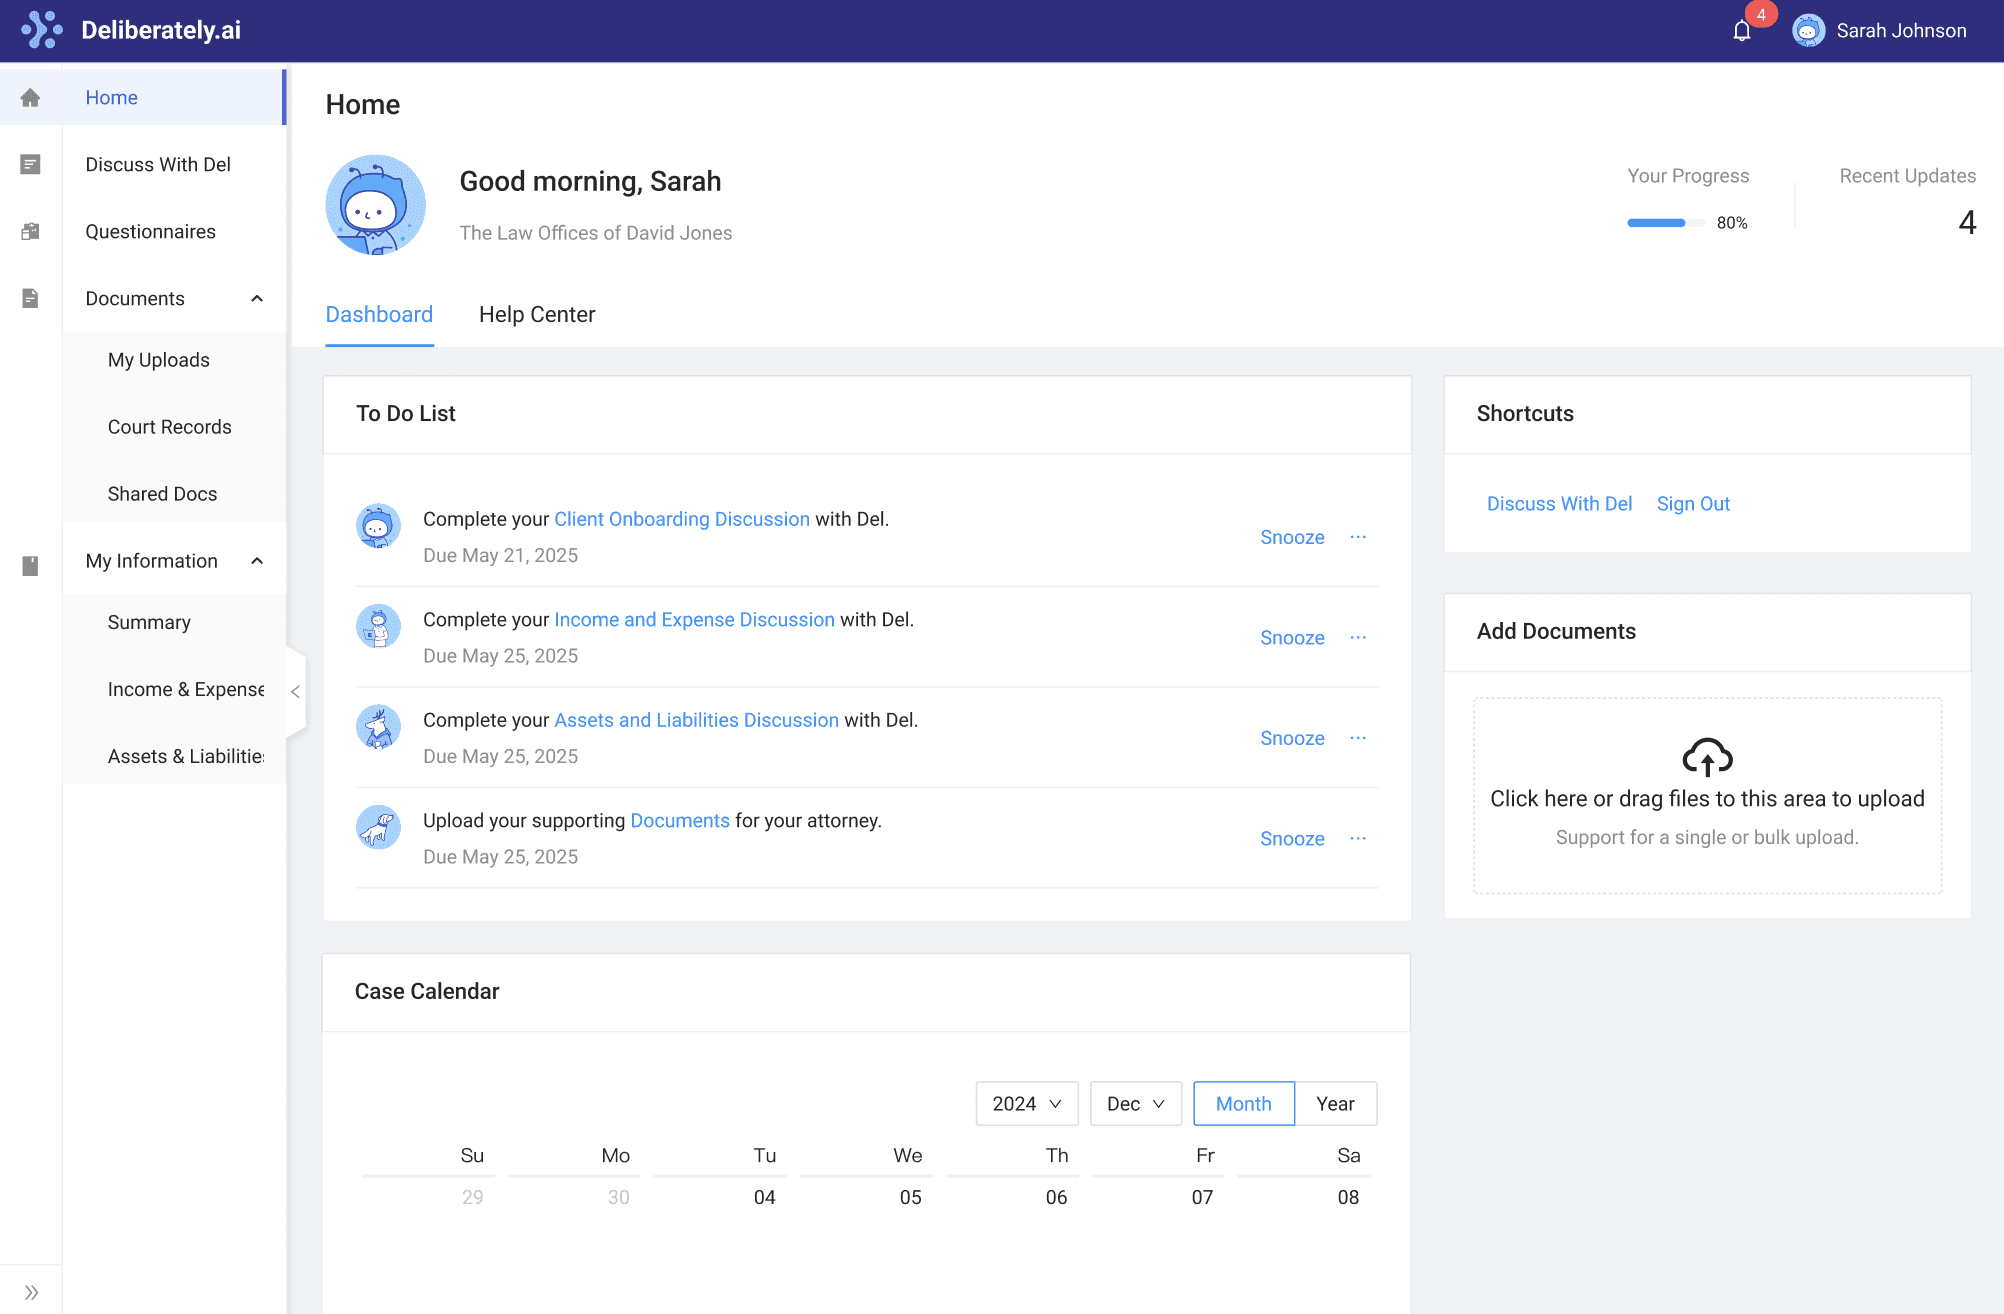
Task: Open the notifications bell
Action: (1742, 31)
